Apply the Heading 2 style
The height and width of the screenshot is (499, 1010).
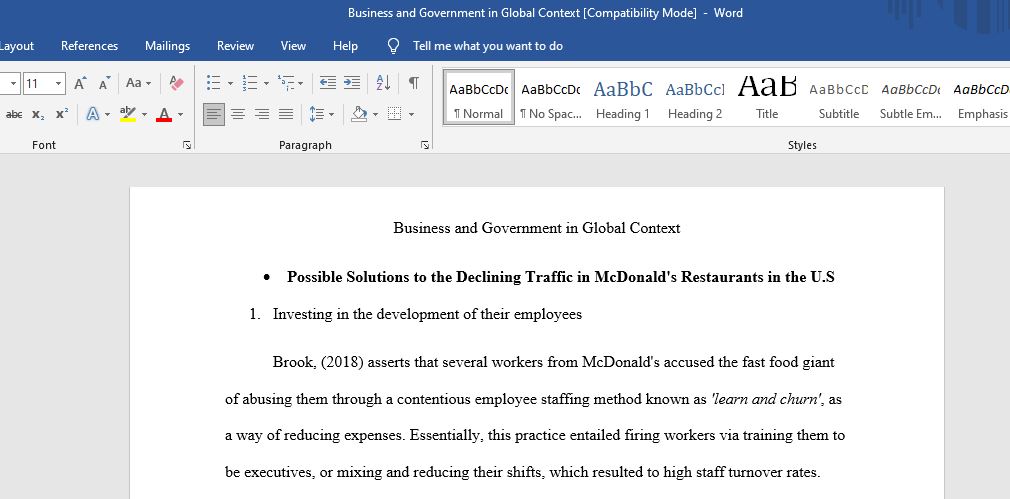click(695, 97)
